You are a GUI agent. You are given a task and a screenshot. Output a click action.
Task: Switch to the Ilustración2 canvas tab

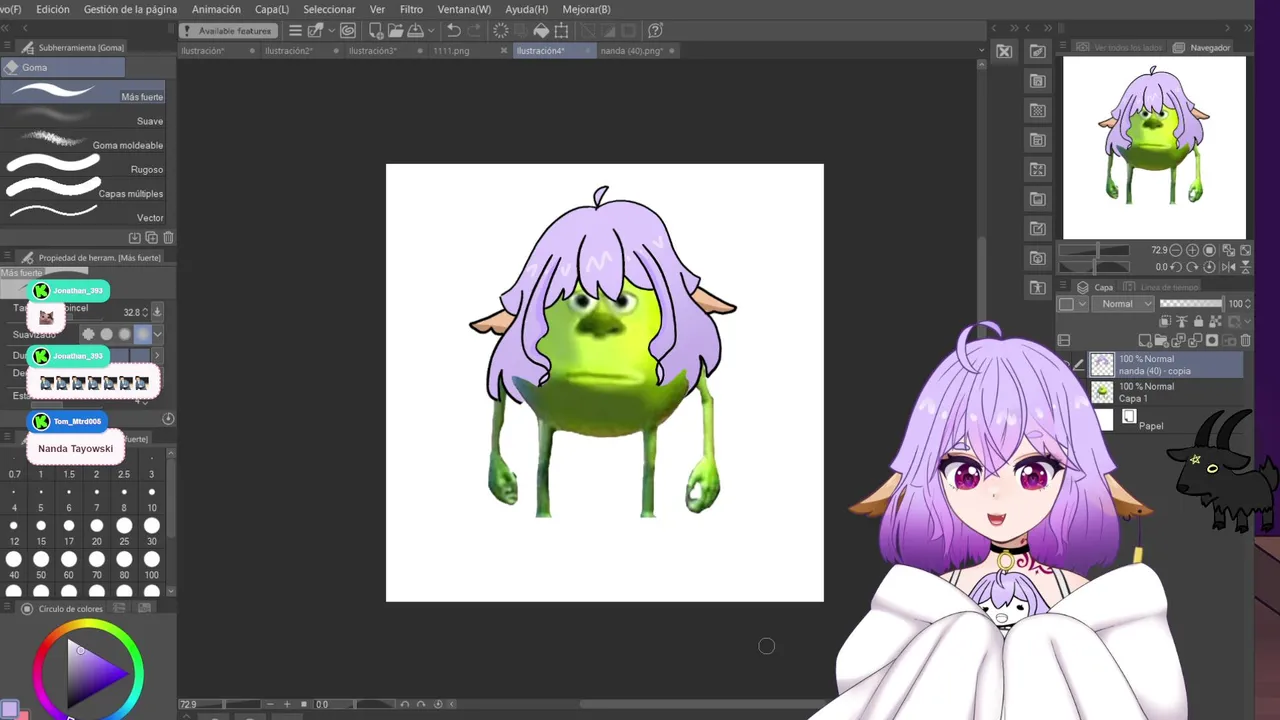pyautogui.click(x=289, y=50)
